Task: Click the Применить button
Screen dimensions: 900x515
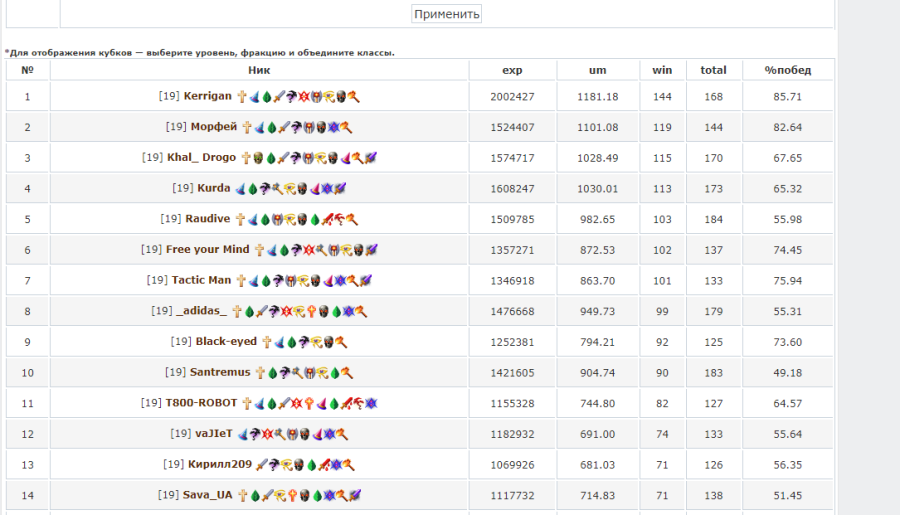Action: point(447,14)
